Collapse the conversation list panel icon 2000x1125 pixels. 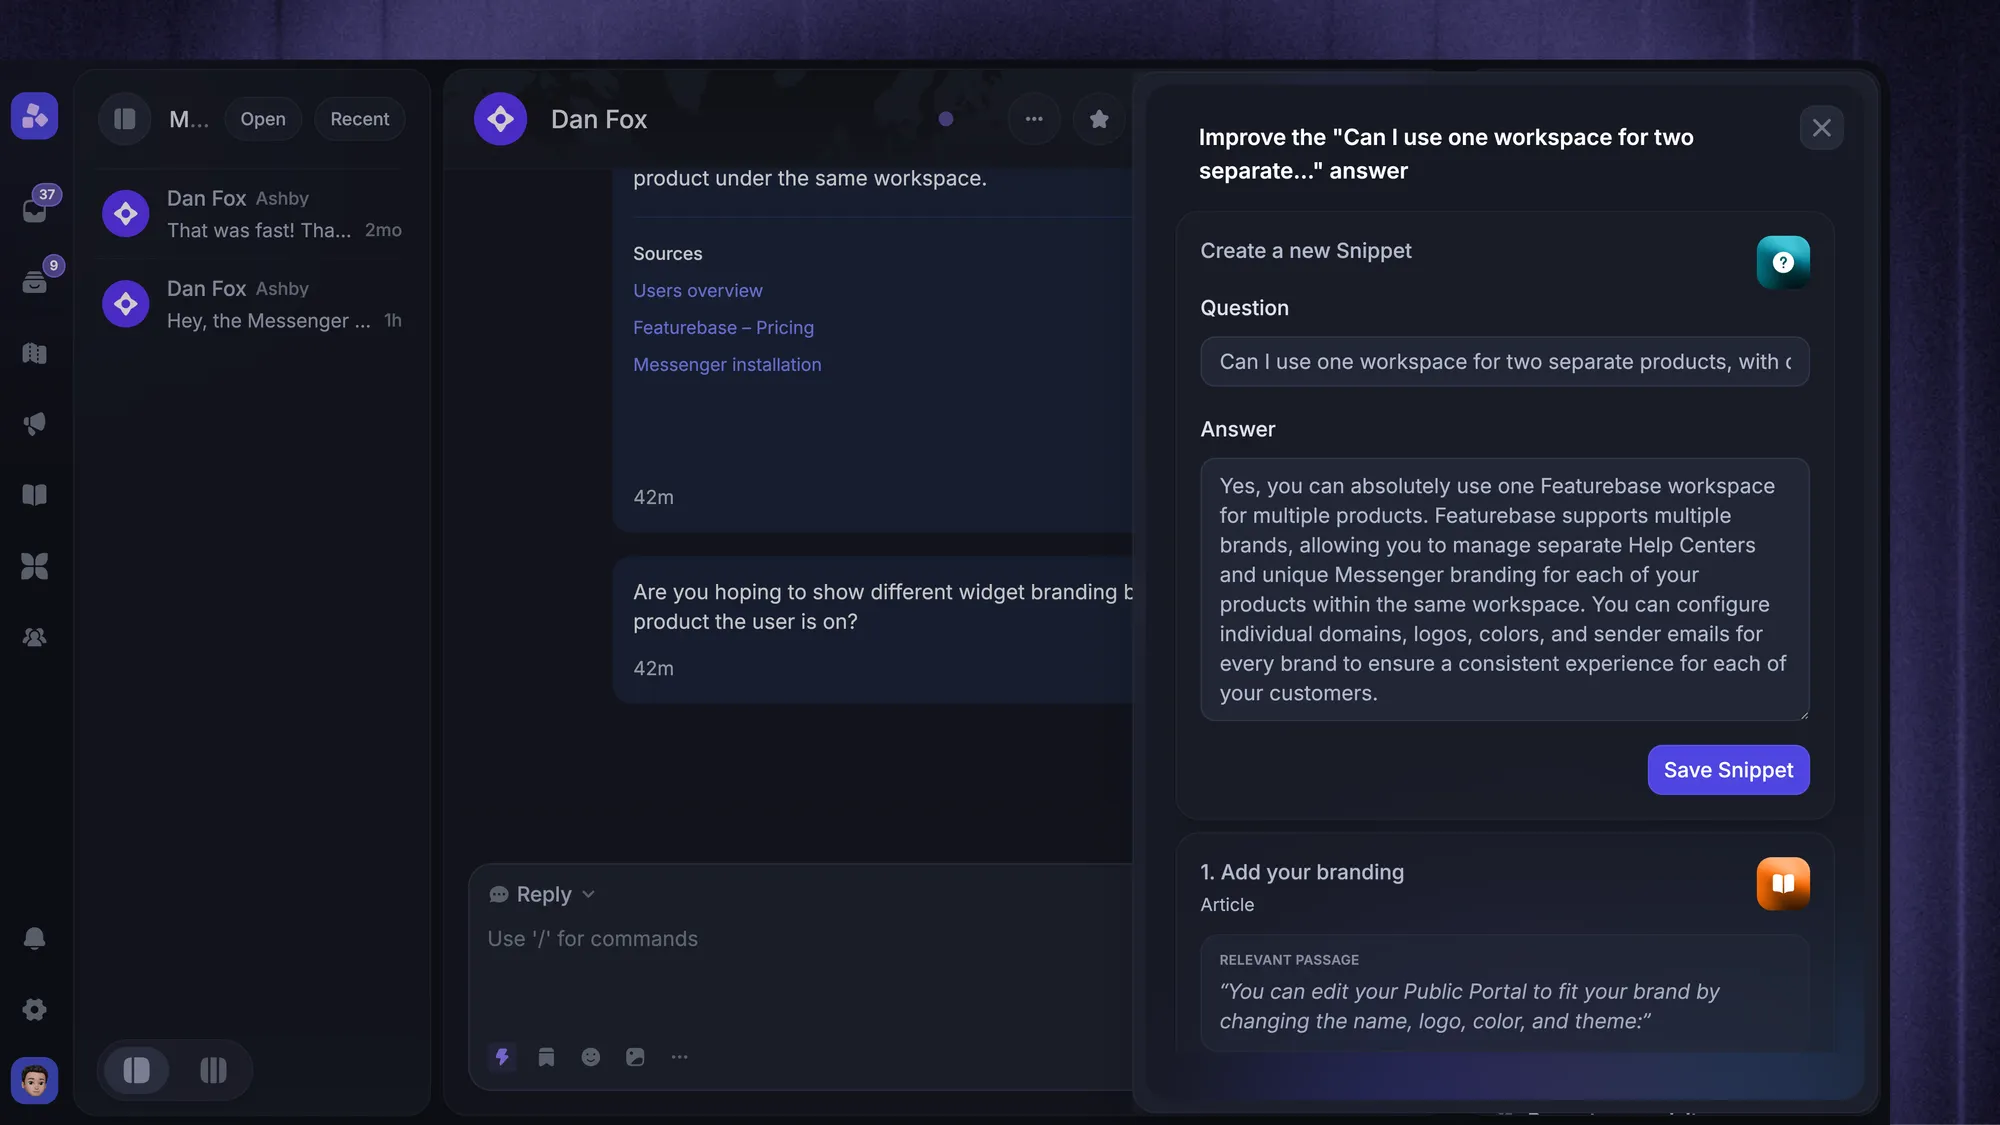coord(125,119)
